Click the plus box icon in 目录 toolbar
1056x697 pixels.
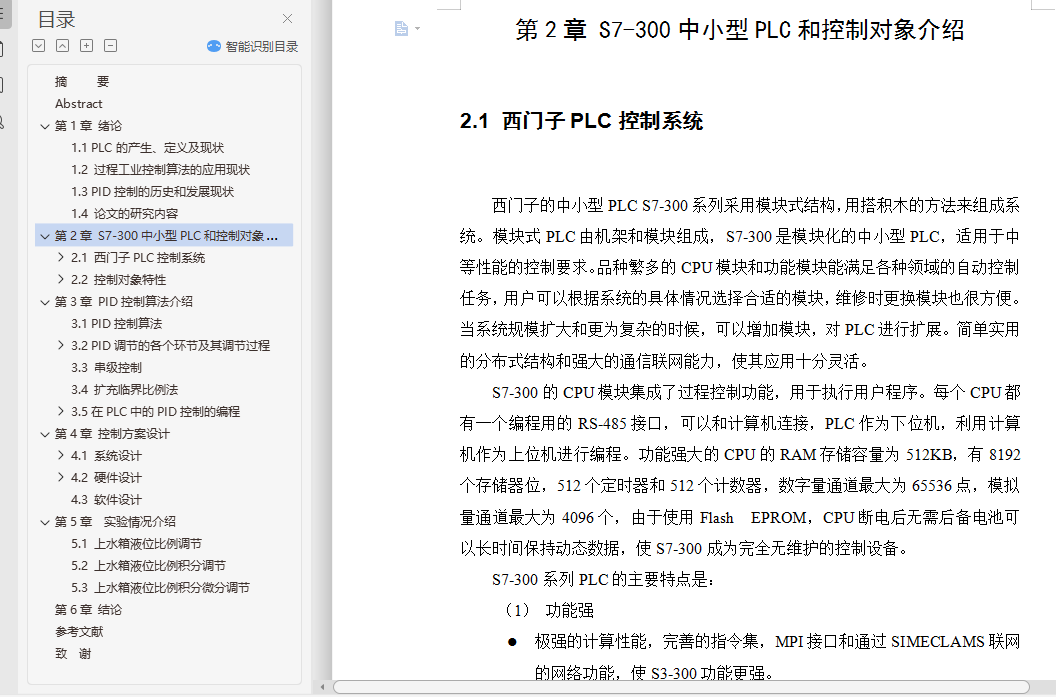[x=87, y=46]
